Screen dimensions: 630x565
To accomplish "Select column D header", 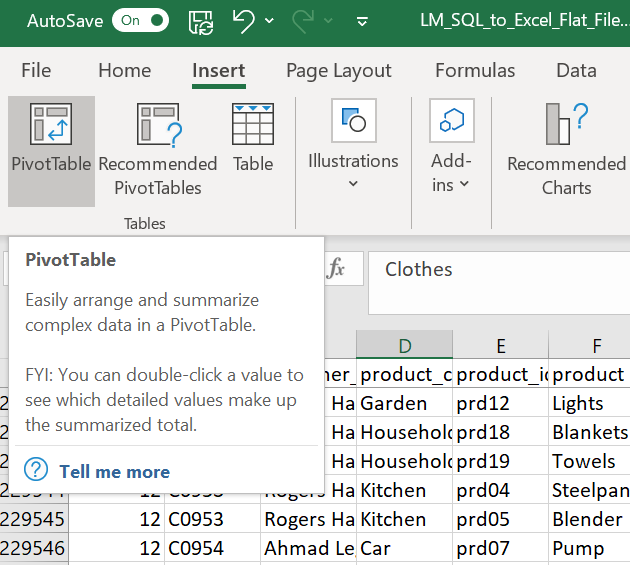I will coord(404,346).
